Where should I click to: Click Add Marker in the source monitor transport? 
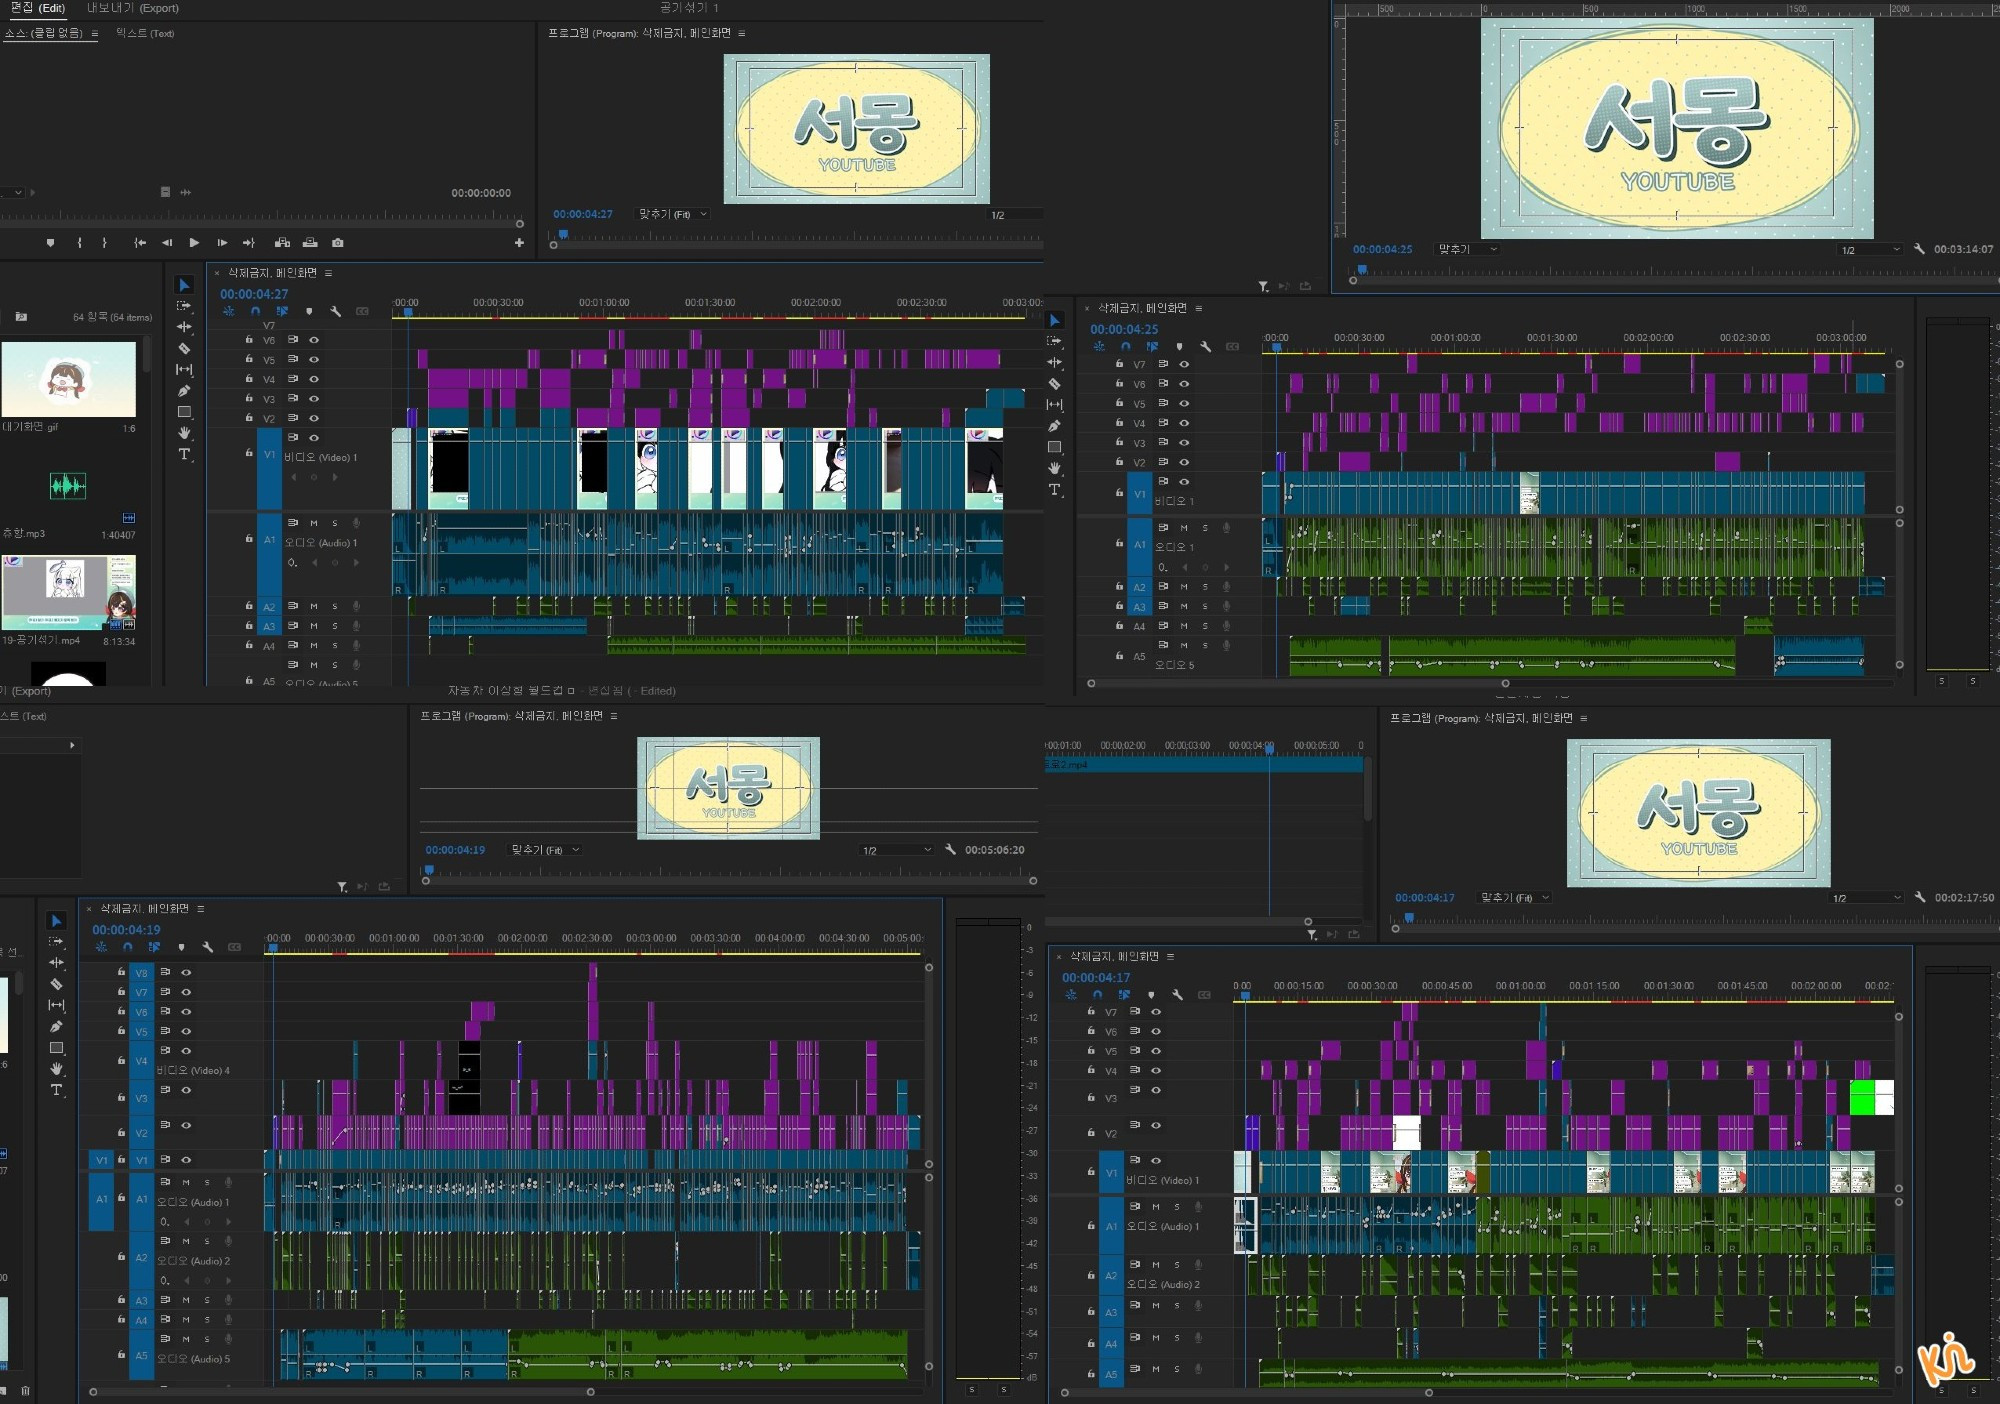50,243
